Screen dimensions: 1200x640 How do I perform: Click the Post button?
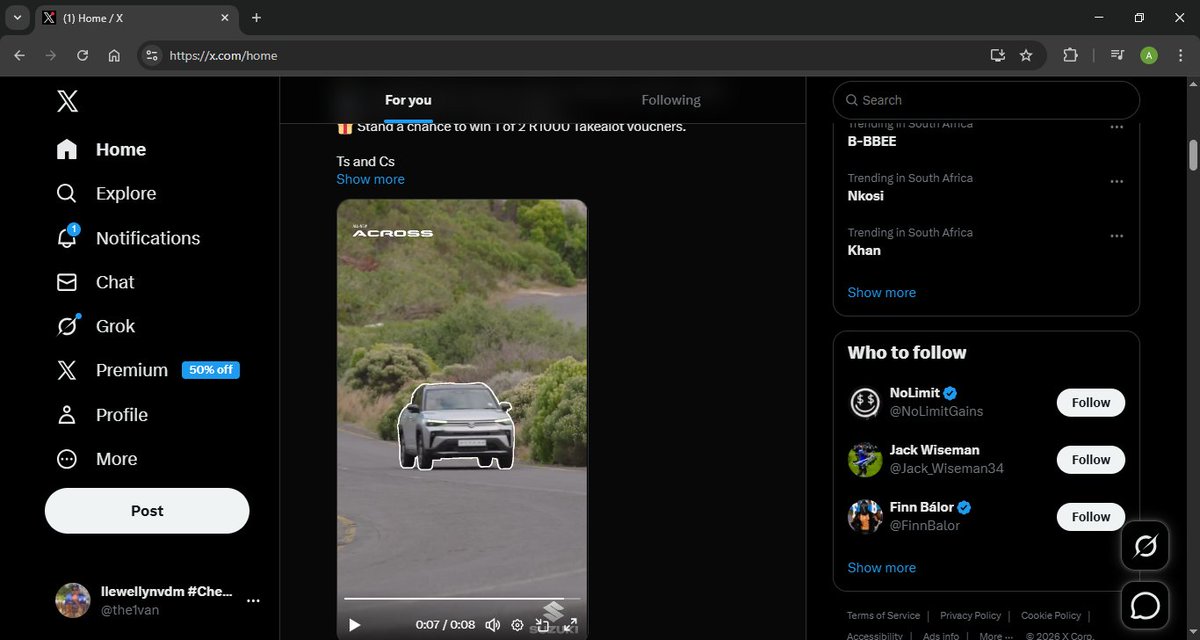click(x=147, y=511)
